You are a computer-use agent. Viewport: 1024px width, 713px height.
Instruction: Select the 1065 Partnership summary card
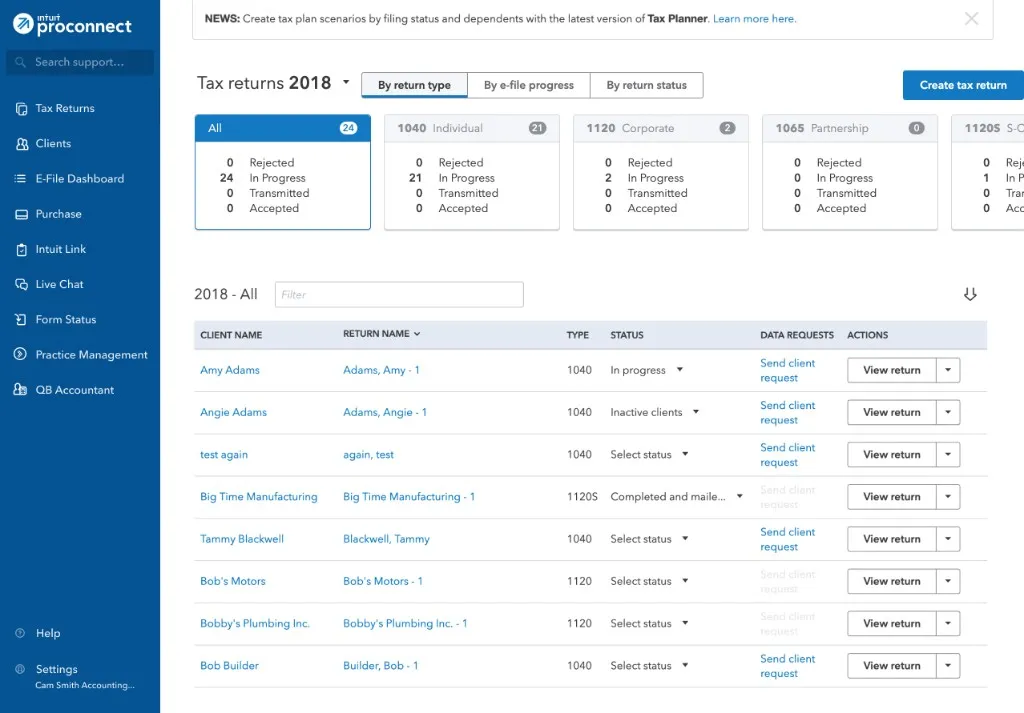point(850,172)
